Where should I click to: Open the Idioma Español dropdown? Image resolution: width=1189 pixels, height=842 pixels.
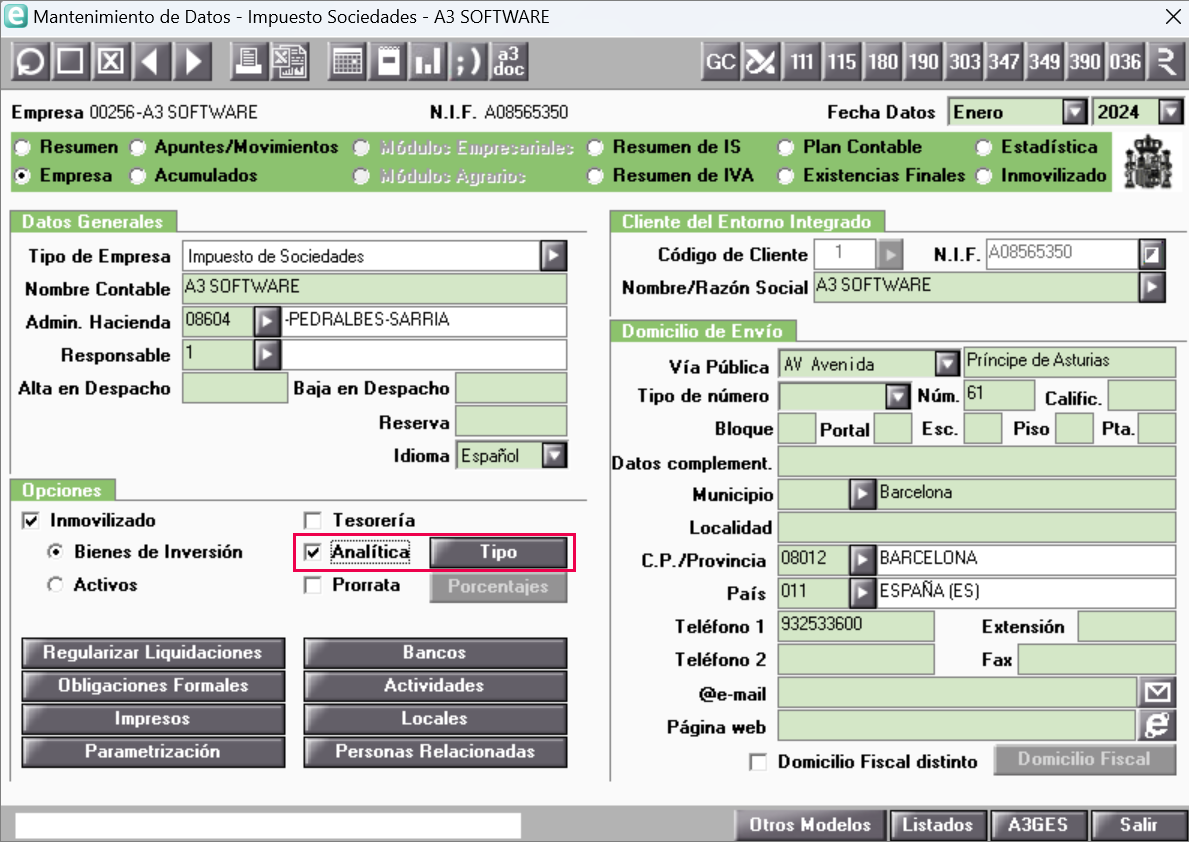pos(555,455)
